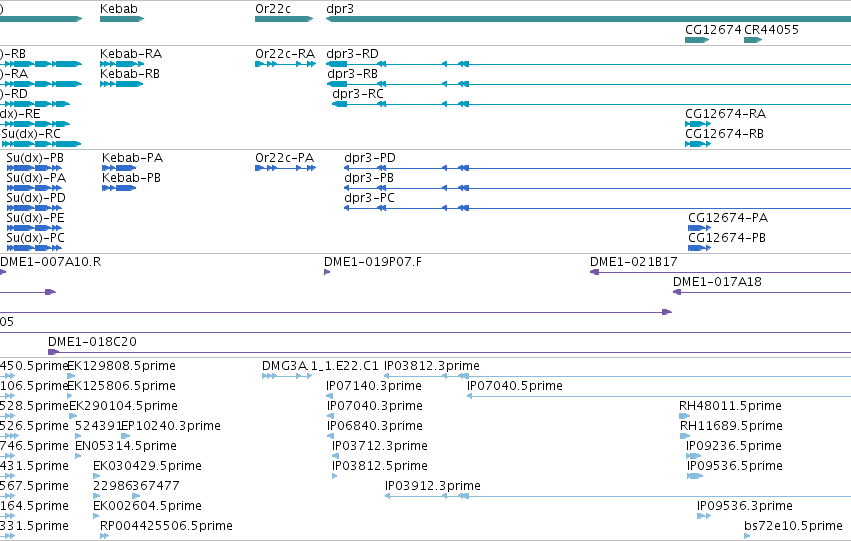Screen dimensions: 851x541
Task: Select EST EK002604.5prime
Action: click(x=97, y=517)
